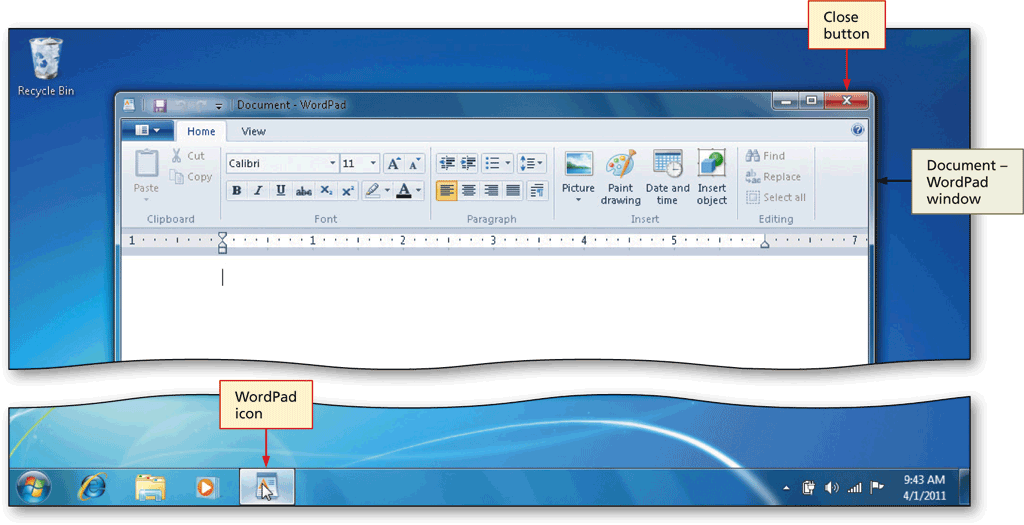Toggle superscript formatting
Screen dimensions: 1024x525
(x=348, y=191)
